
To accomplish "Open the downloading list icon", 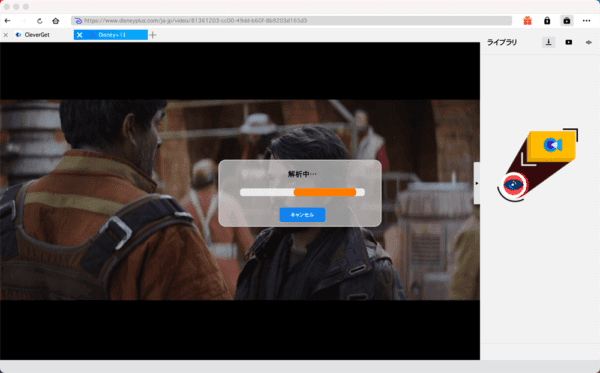I will point(549,42).
